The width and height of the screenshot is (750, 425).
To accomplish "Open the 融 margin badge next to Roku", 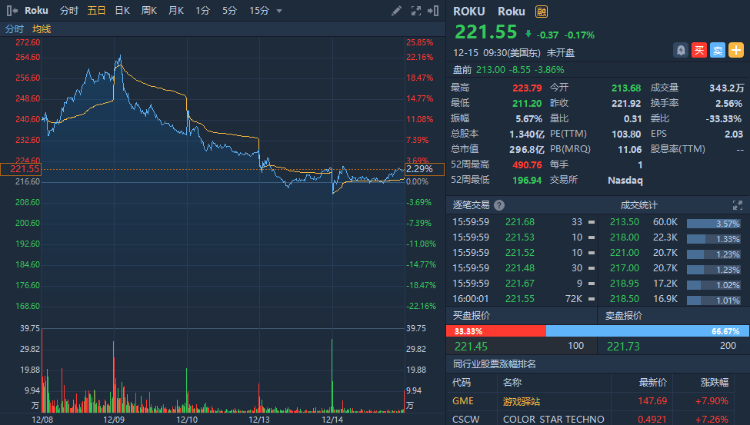I will (541, 11).
